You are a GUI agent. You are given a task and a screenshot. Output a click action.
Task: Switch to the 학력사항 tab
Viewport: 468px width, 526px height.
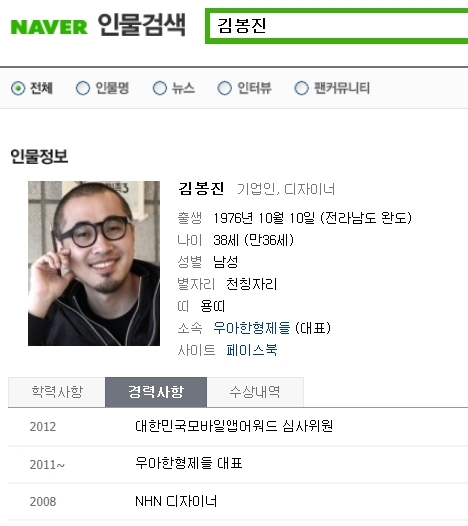pos(57,392)
